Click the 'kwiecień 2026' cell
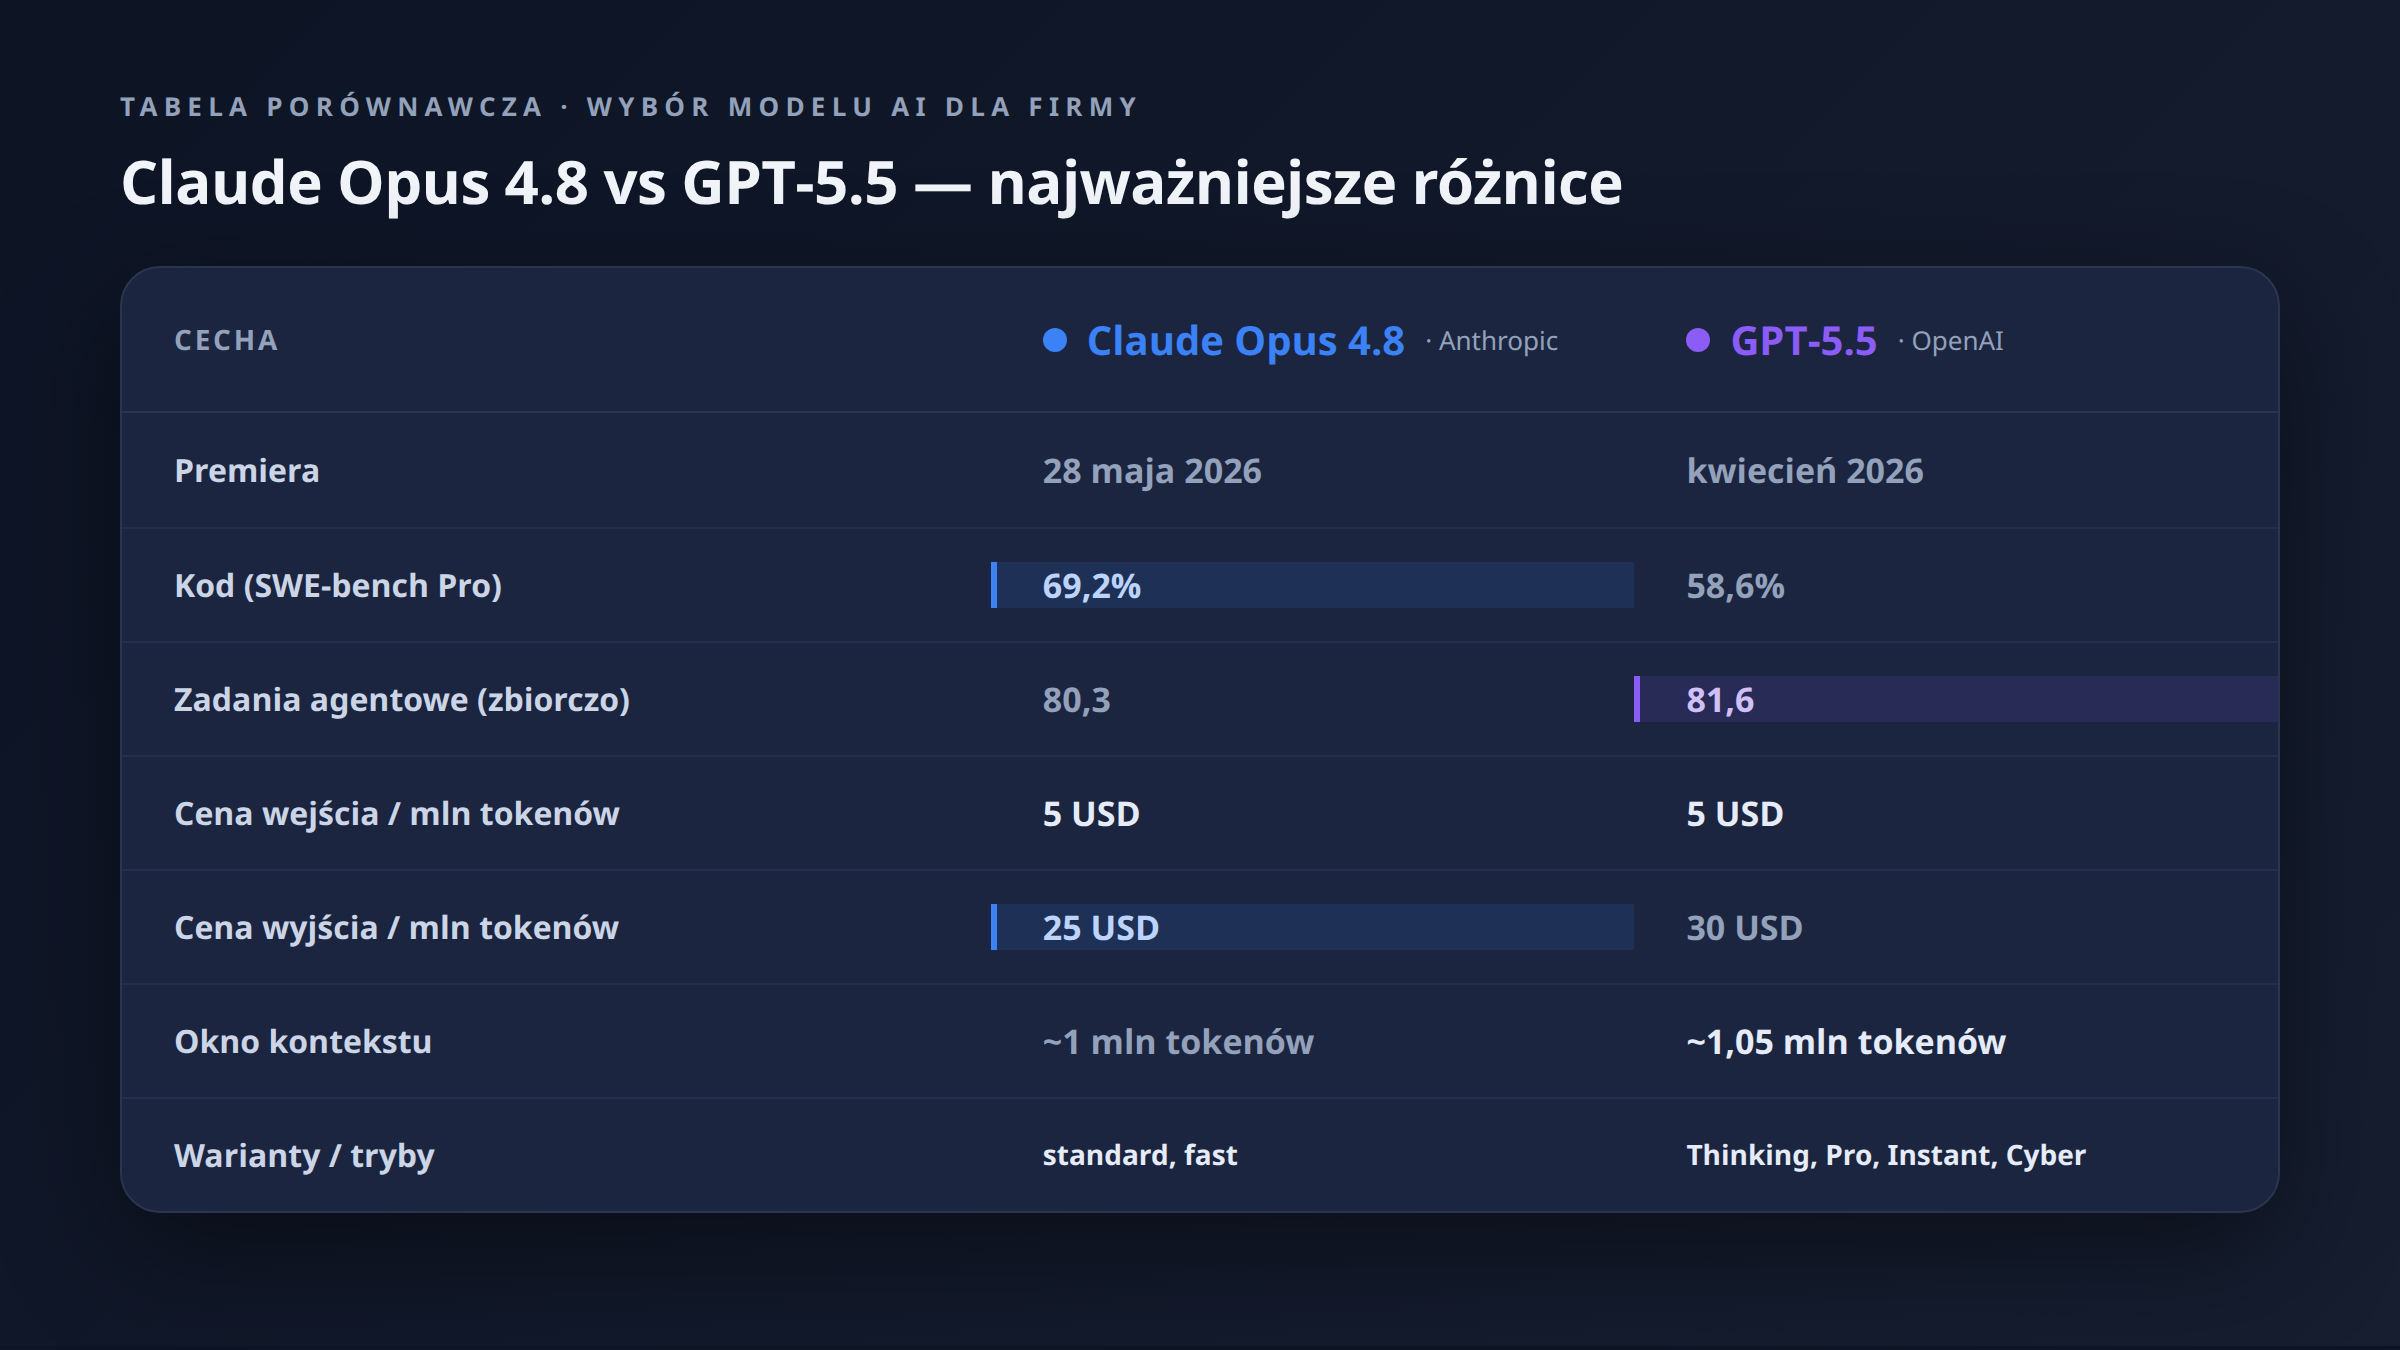Screen dimensions: 2400x1350 pyautogui.click(x=1805, y=470)
